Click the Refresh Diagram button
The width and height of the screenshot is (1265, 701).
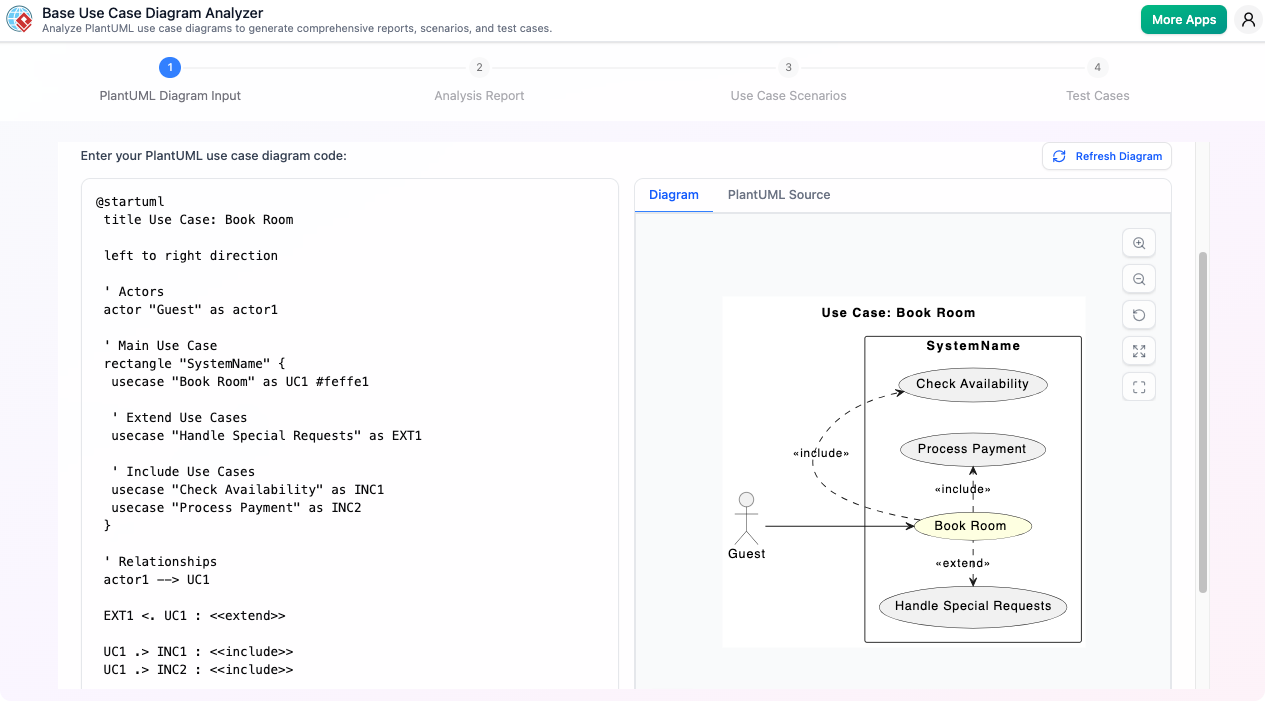pyautogui.click(x=1106, y=156)
